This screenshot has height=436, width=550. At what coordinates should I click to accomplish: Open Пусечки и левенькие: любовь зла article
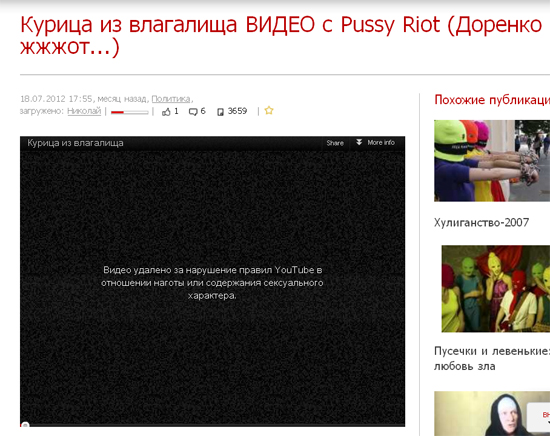(492, 358)
